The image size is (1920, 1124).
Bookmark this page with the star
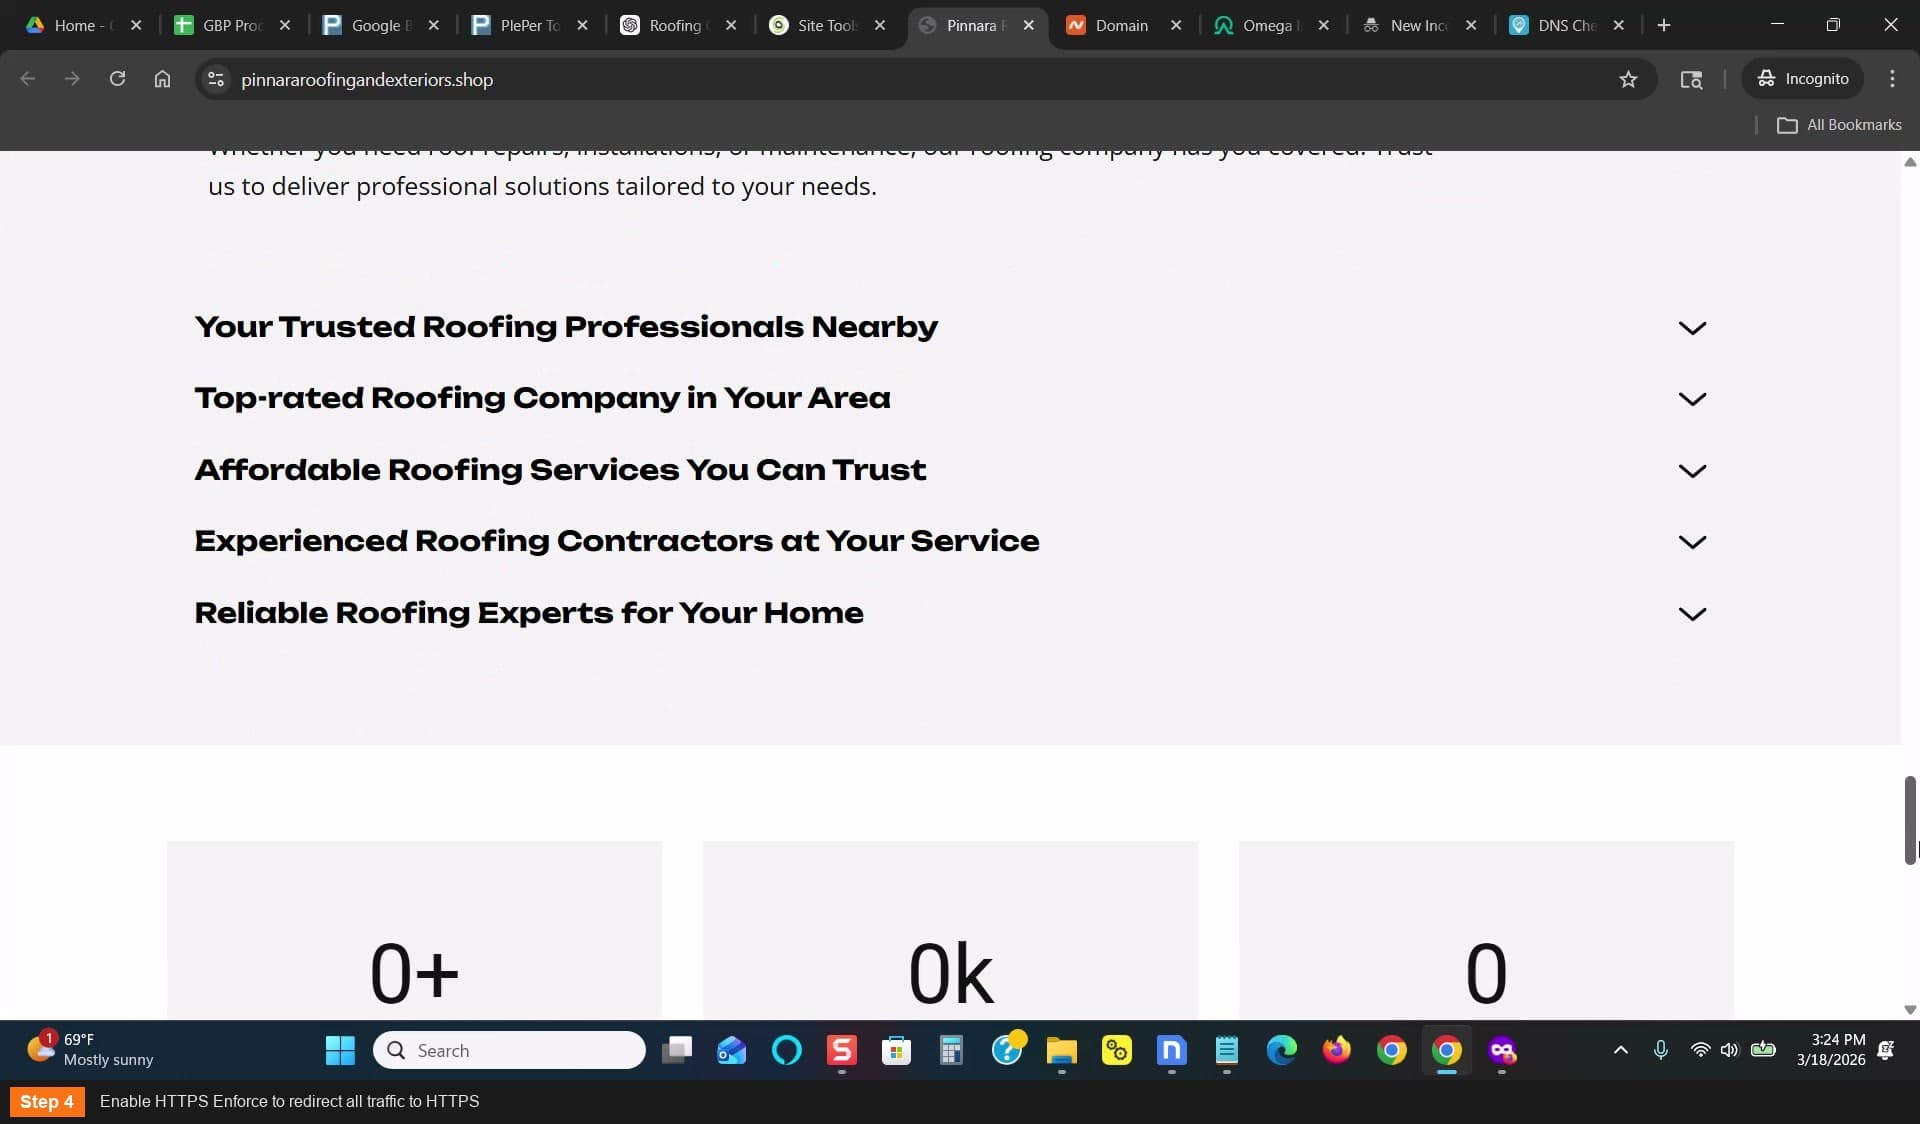click(1628, 79)
